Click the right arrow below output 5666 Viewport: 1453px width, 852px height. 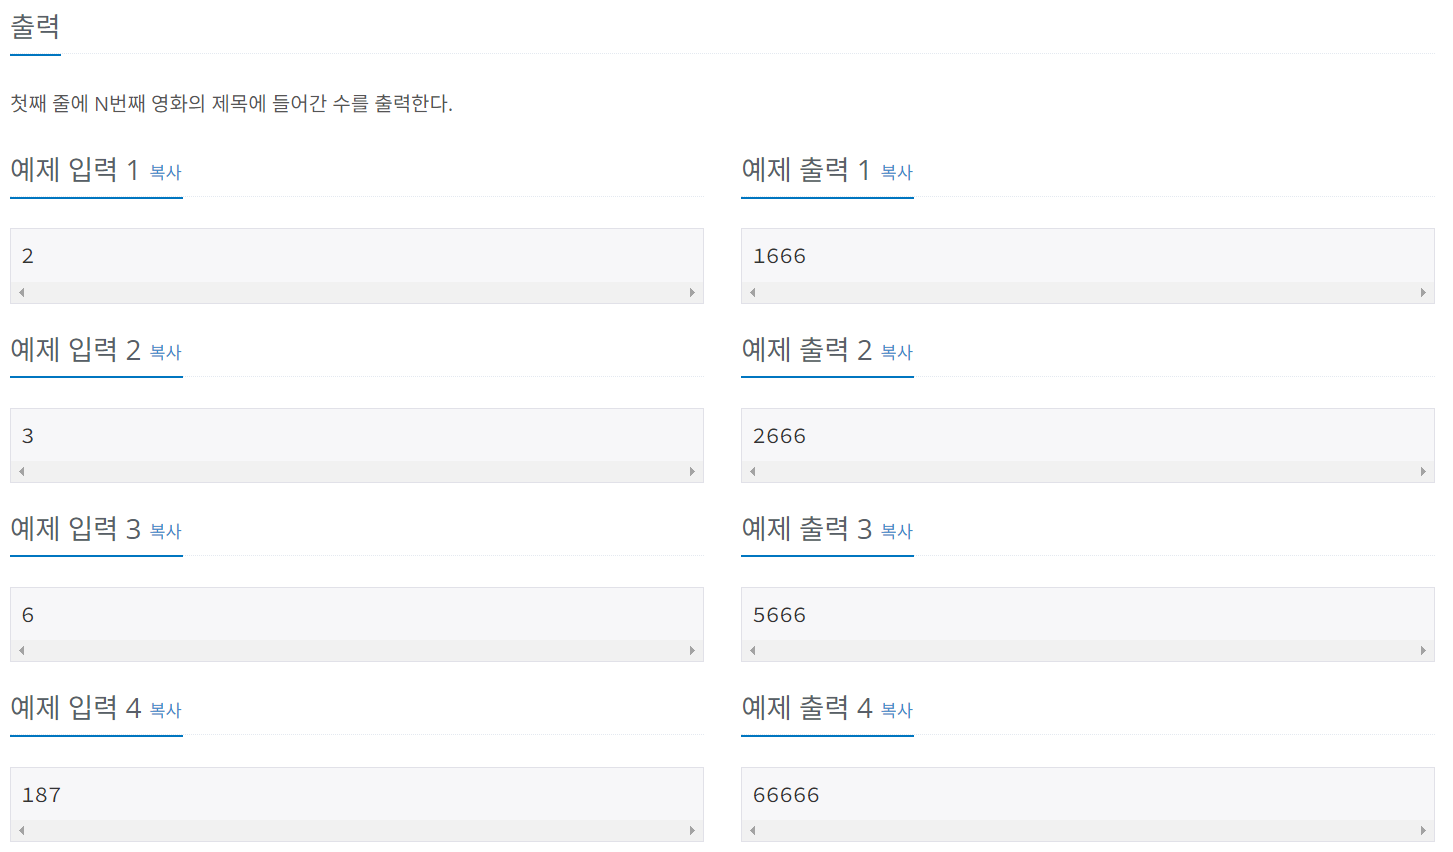tap(1424, 651)
